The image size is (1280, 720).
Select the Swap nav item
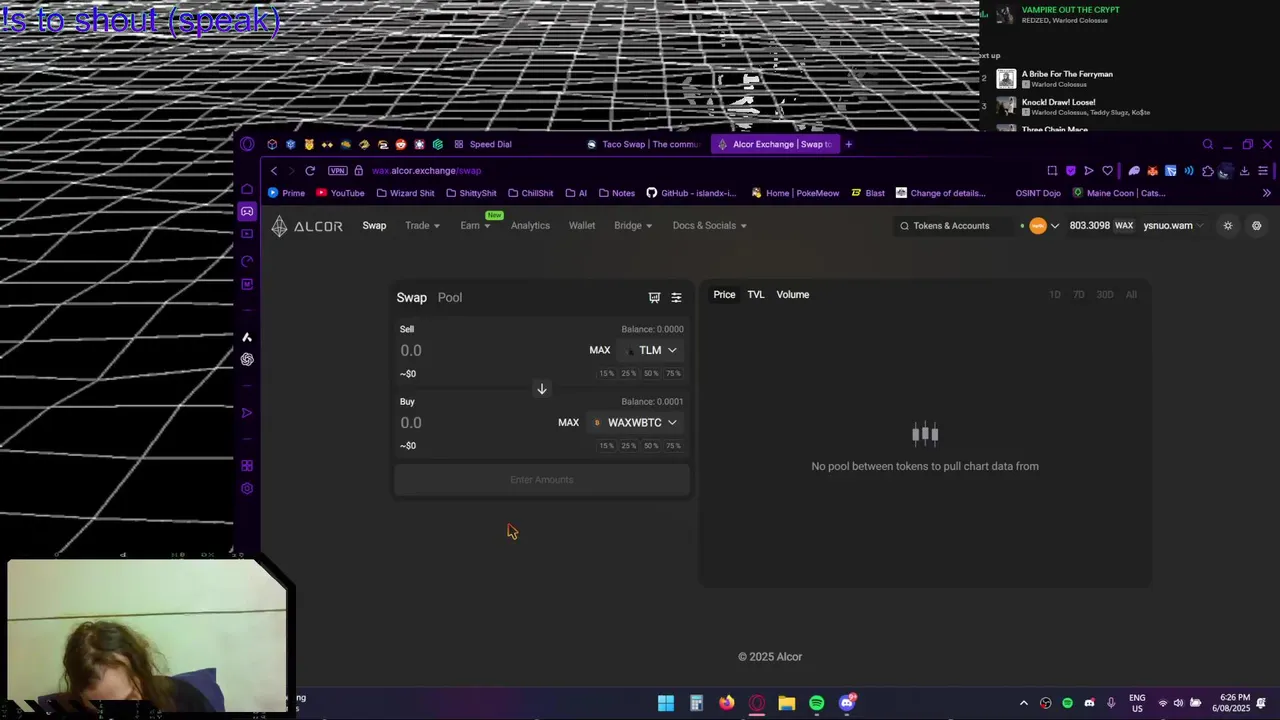point(374,226)
